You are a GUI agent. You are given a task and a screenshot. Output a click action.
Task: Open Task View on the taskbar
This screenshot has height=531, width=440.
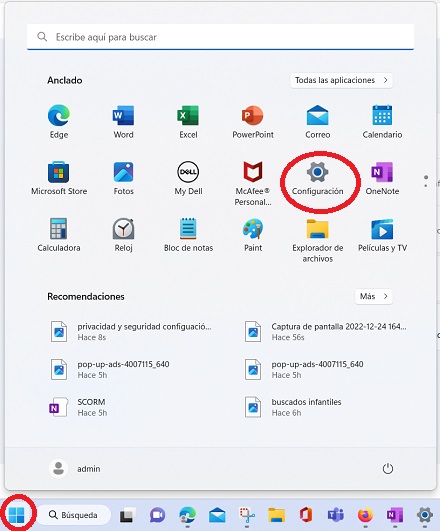point(127,515)
